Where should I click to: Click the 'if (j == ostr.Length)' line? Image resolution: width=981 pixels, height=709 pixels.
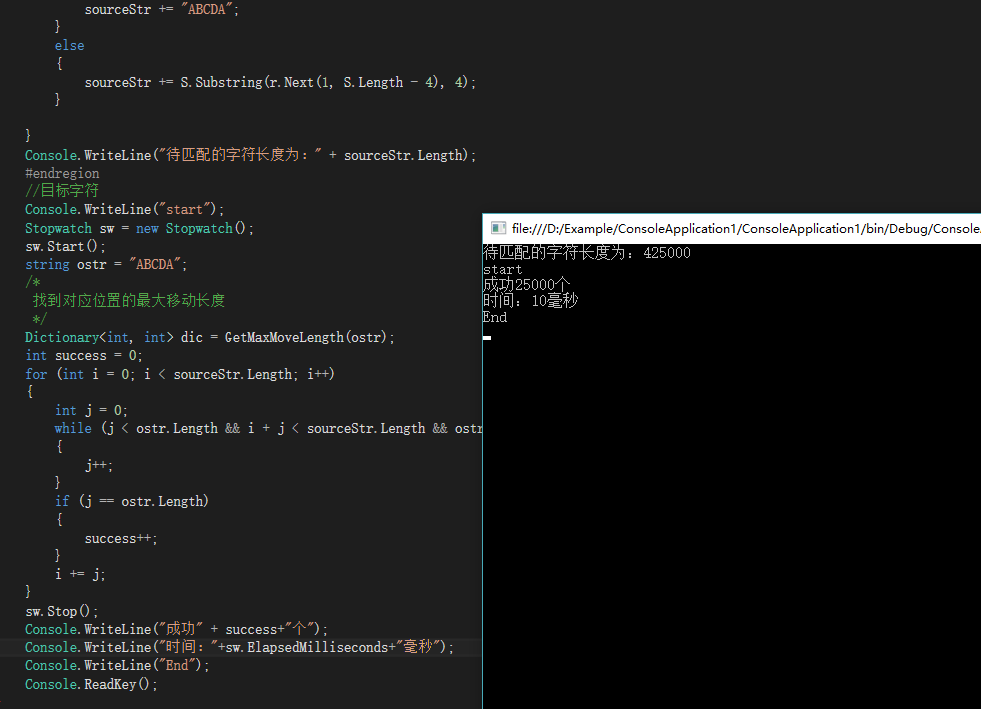point(131,501)
